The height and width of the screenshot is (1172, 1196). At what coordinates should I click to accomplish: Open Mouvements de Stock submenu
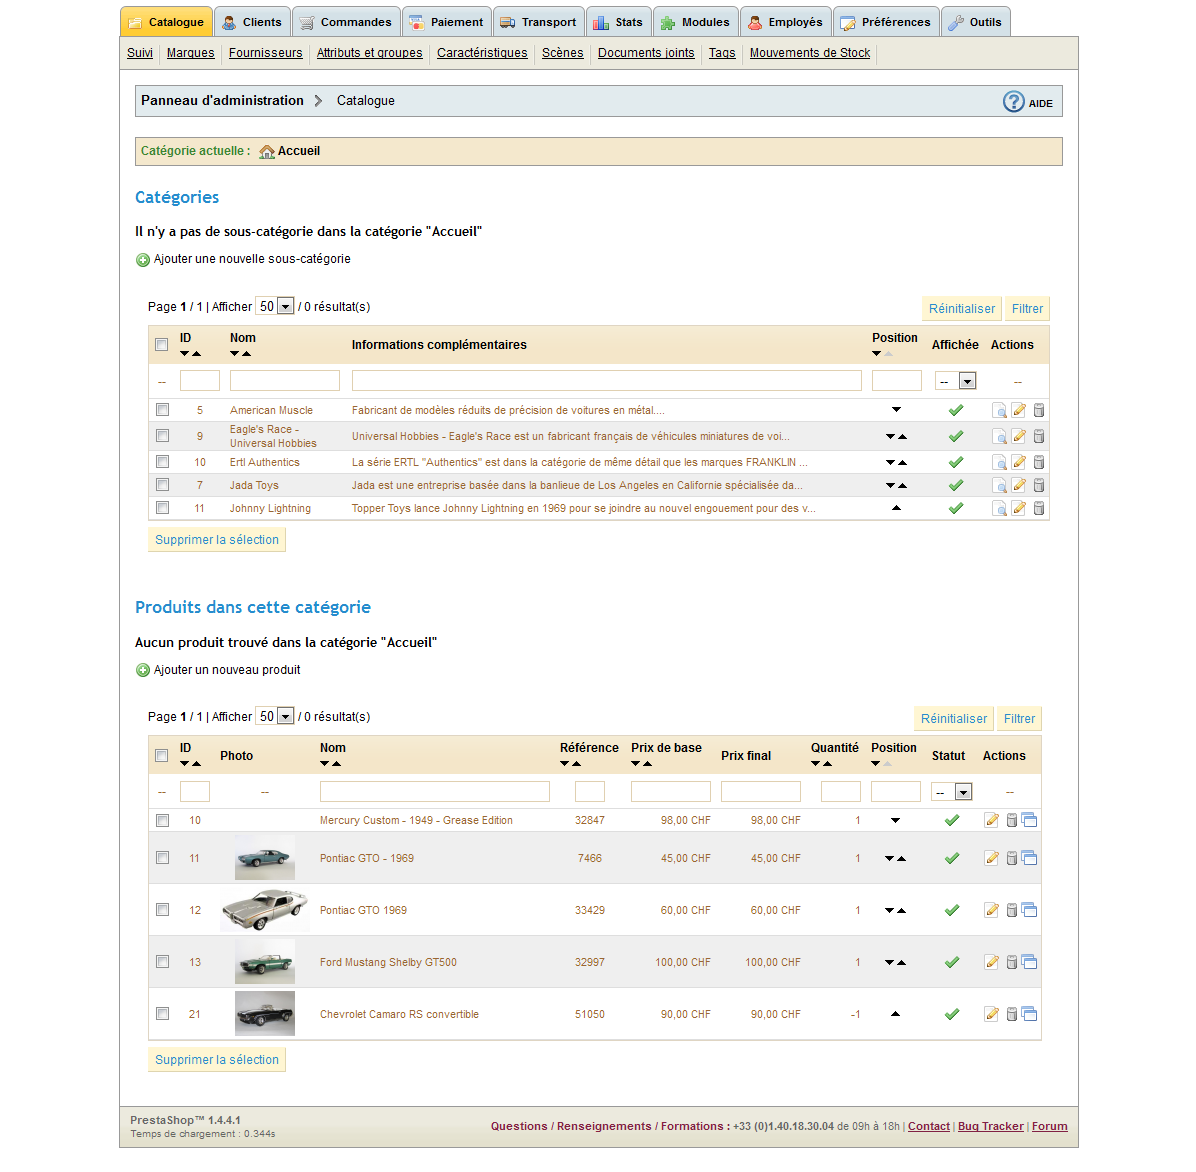coord(809,53)
